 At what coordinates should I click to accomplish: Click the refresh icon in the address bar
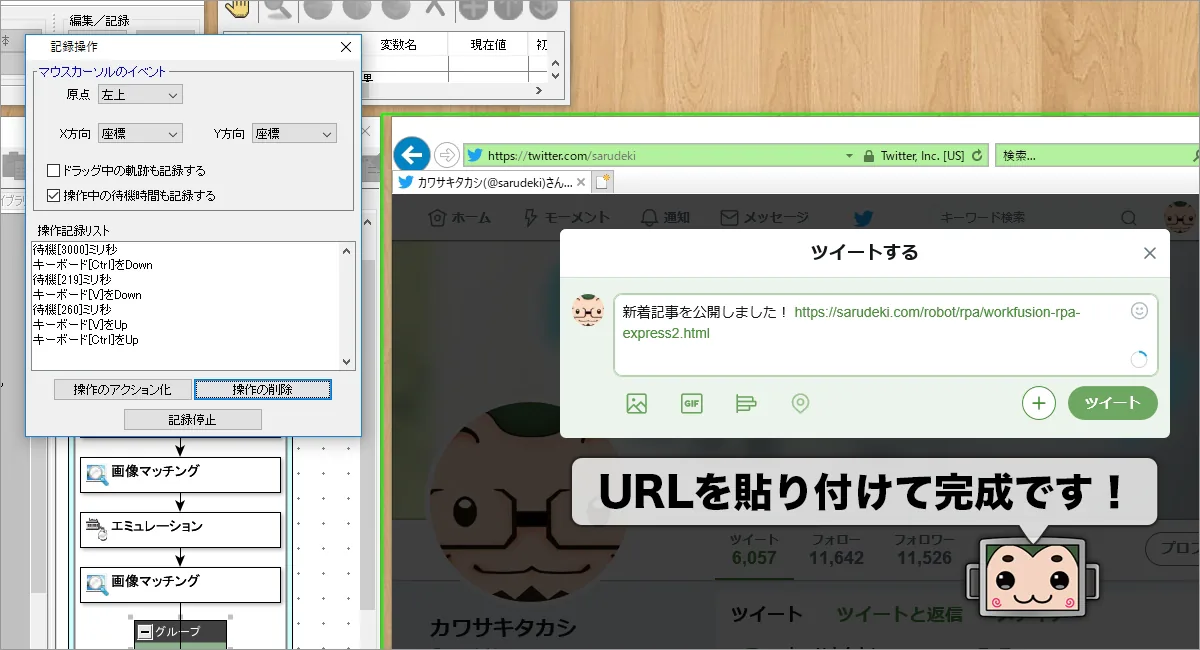(977, 156)
